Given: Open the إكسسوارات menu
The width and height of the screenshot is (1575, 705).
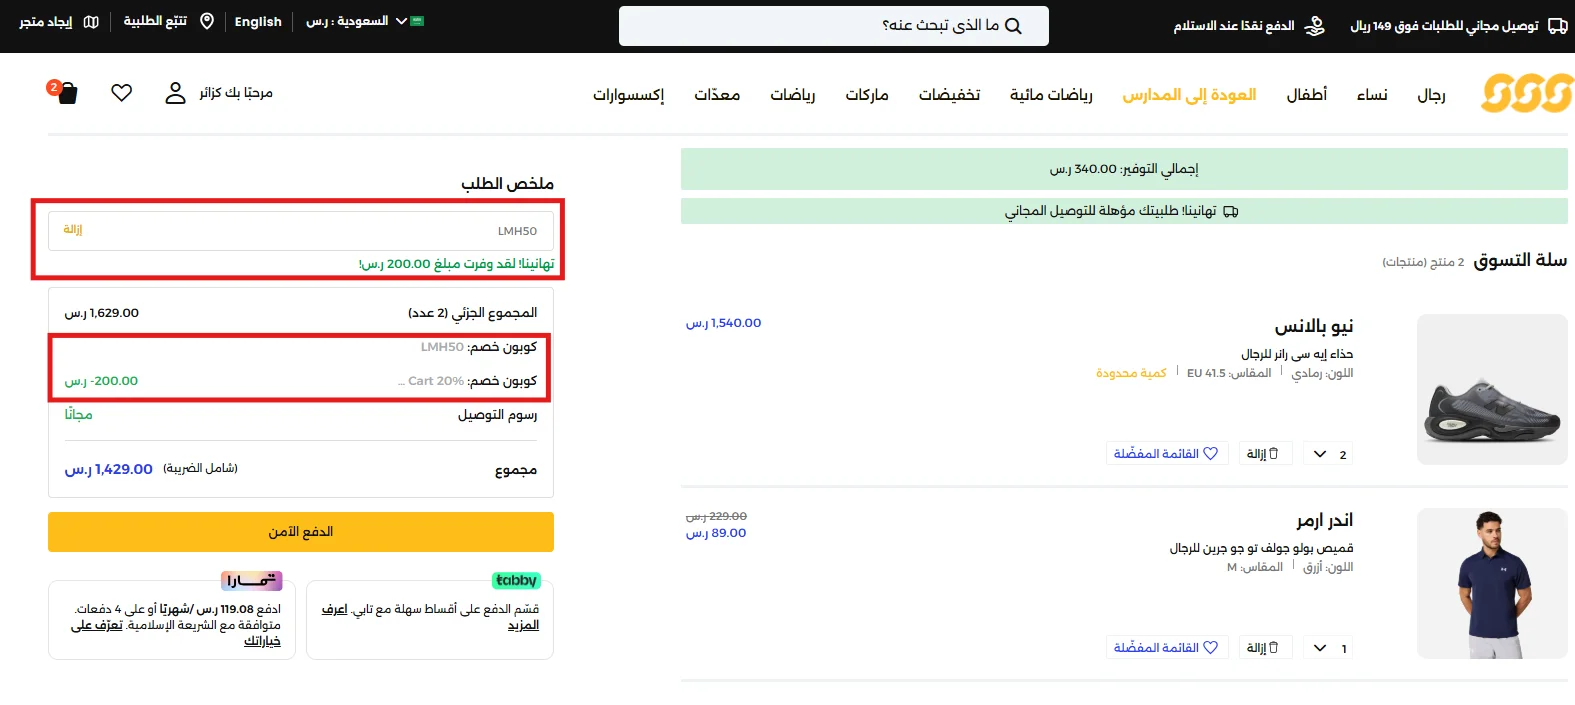Looking at the screenshot, I should [x=628, y=95].
